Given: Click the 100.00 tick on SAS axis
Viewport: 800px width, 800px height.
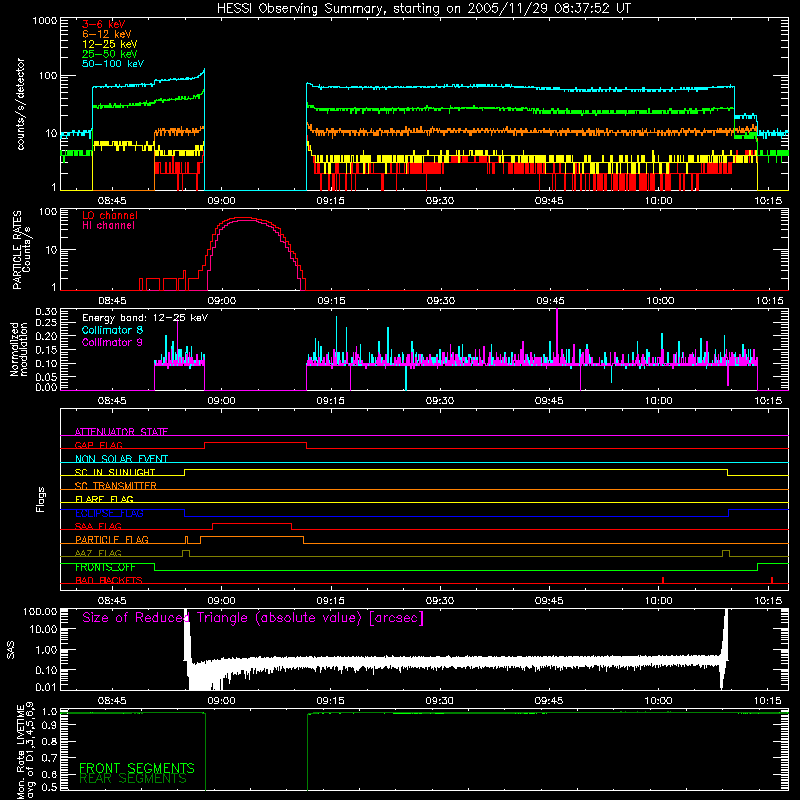Looking at the screenshot, I should (x=40, y=611).
